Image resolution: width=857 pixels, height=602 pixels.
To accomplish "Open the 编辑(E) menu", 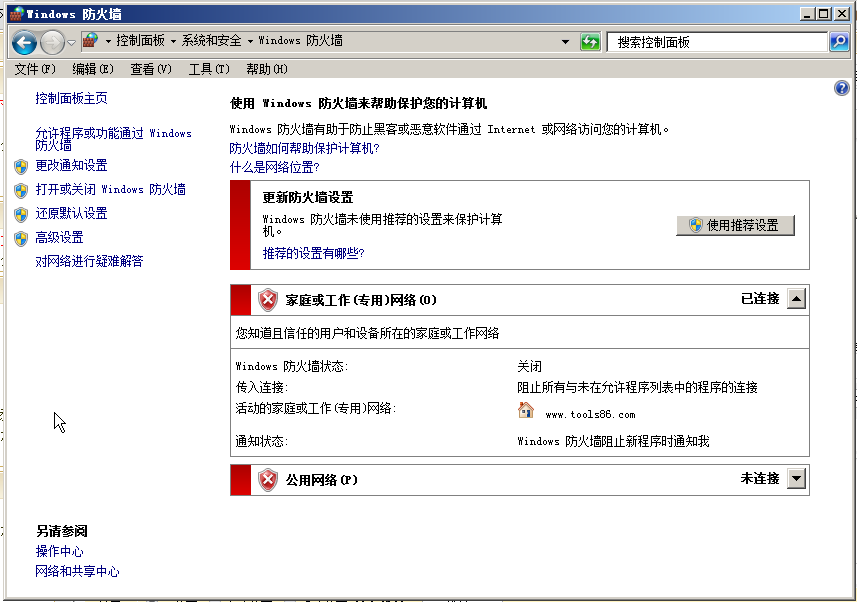I will 93,69.
